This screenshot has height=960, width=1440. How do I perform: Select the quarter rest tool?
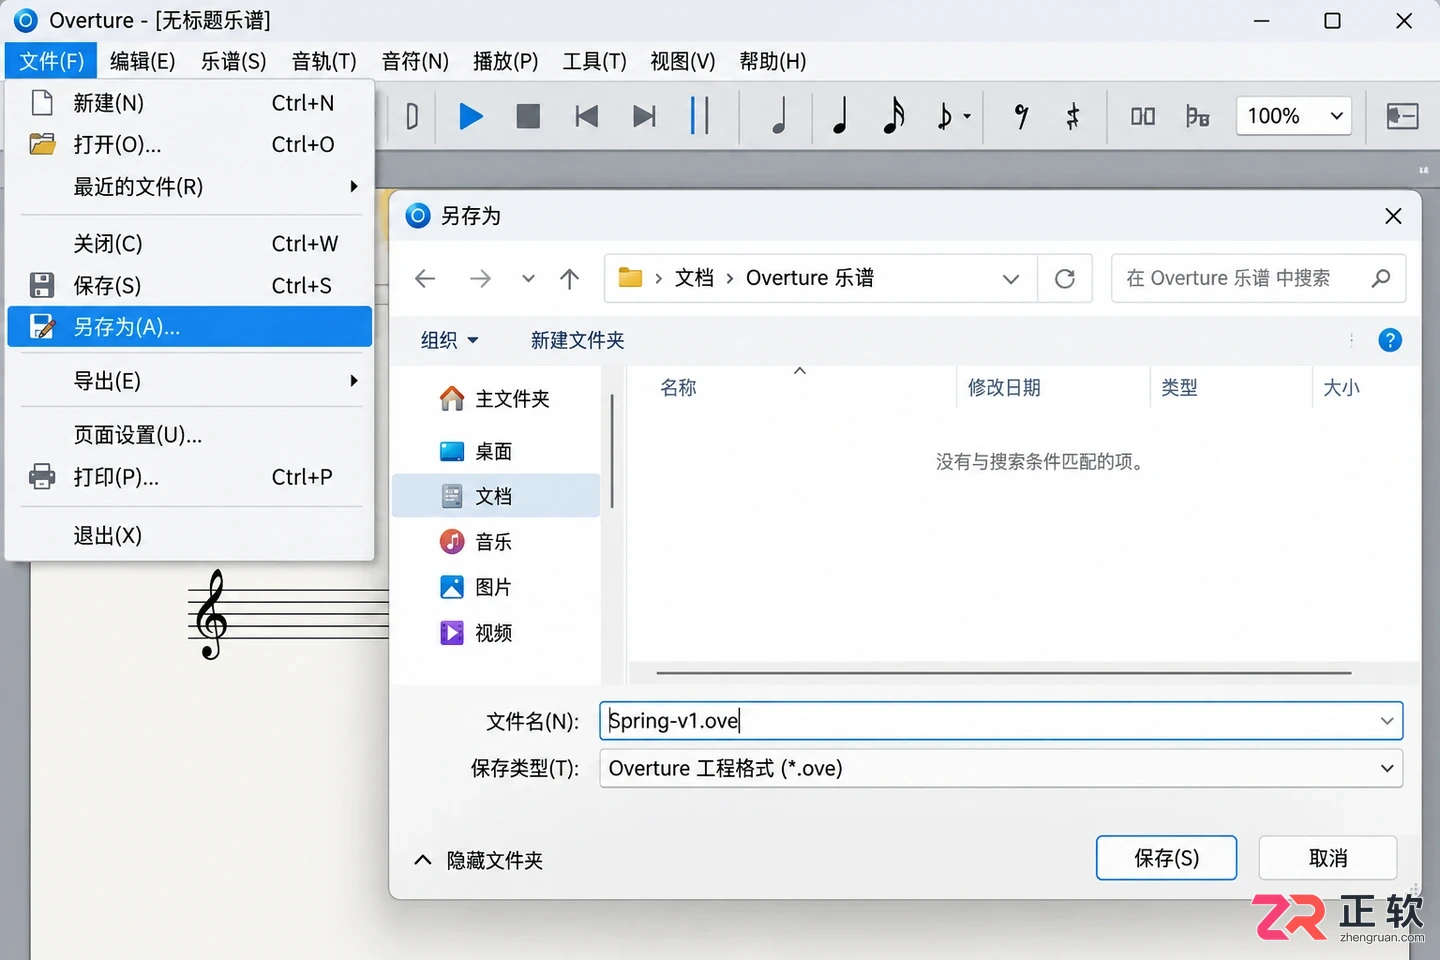click(1072, 117)
